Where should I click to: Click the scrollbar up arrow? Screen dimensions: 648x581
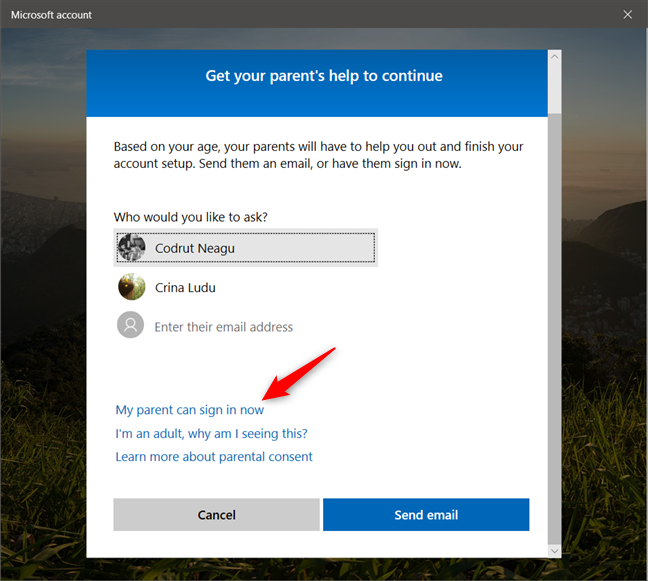click(x=555, y=57)
